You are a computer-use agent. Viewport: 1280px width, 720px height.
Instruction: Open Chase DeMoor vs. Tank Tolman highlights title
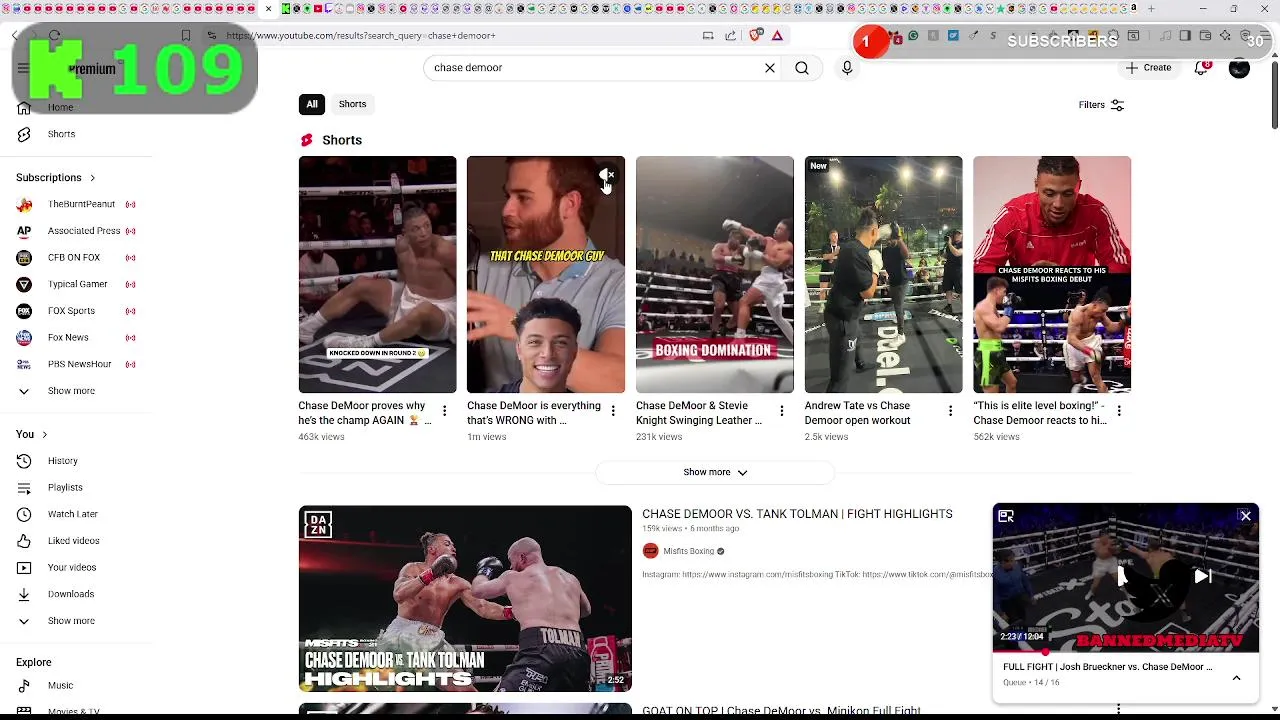pos(797,514)
